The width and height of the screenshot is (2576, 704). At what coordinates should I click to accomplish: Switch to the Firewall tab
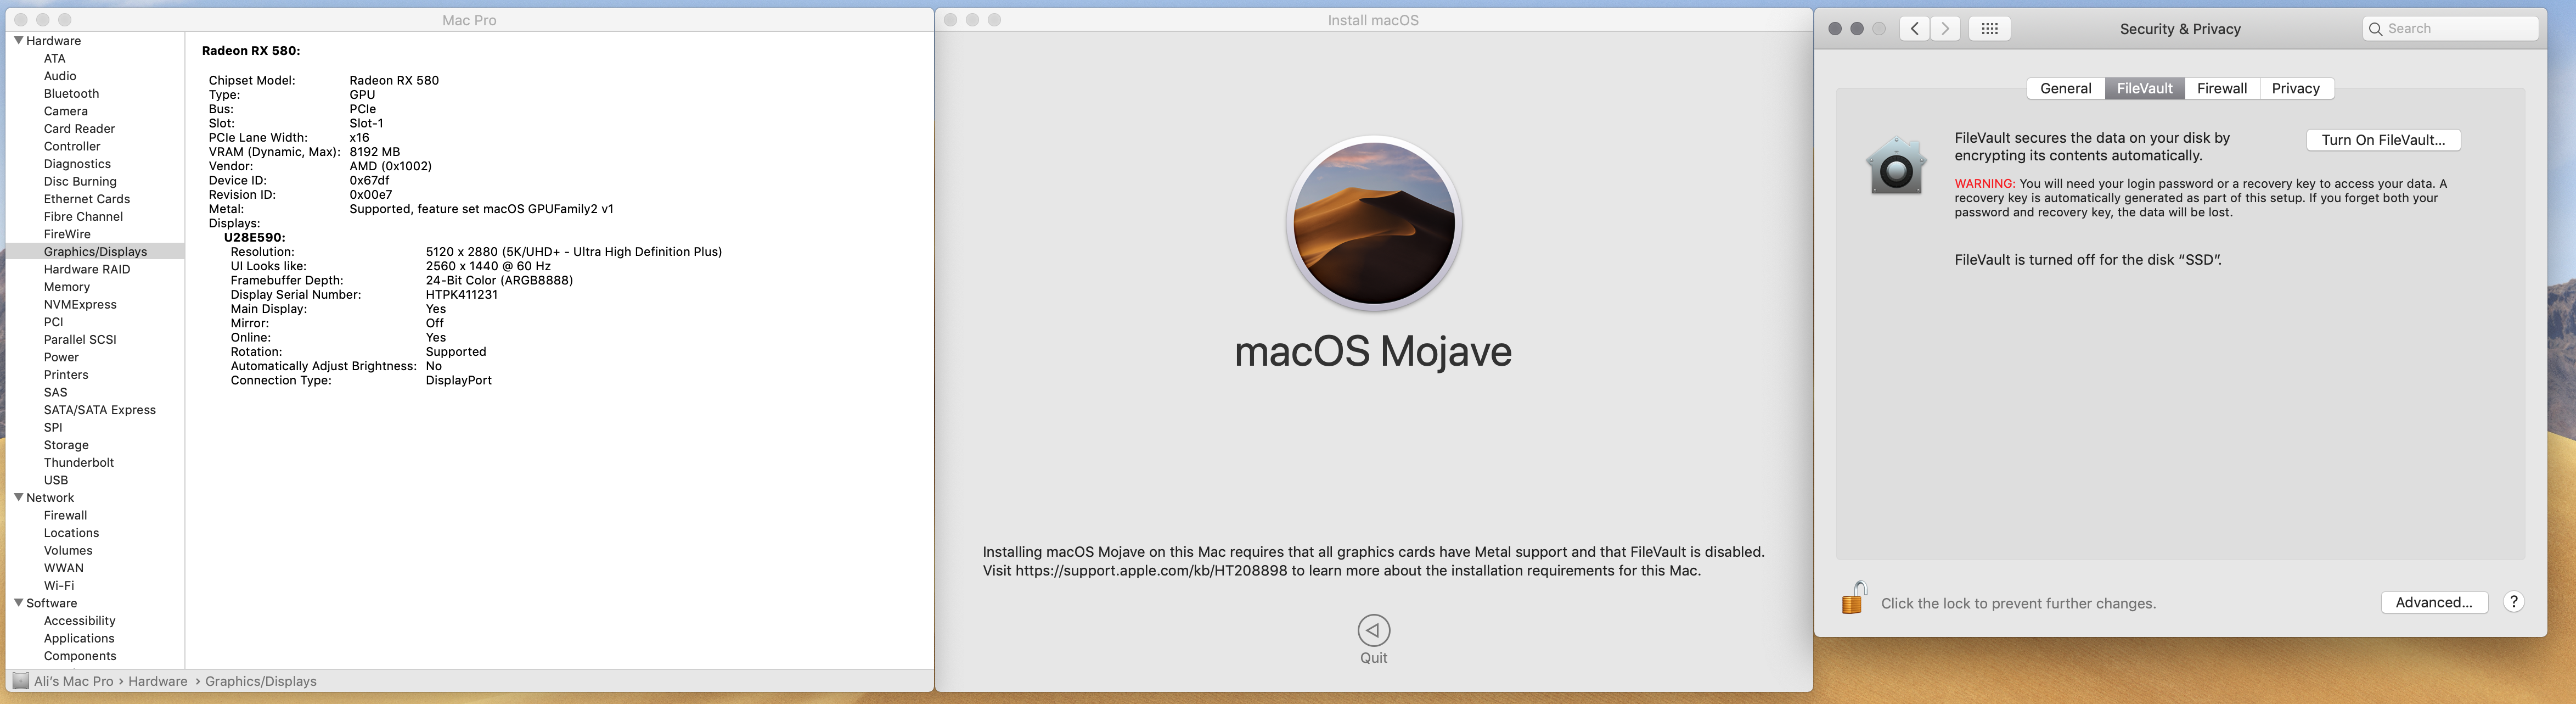tap(2221, 88)
